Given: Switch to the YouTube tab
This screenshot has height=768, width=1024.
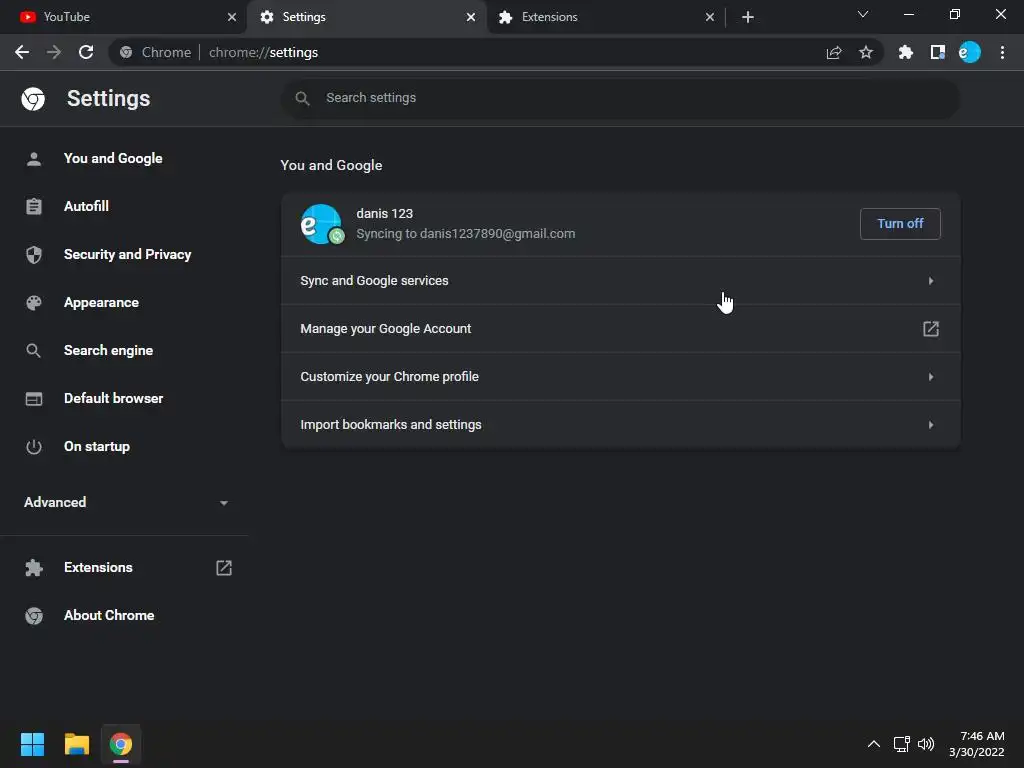Looking at the screenshot, I should pyautogui.click(x=124, y=17).
